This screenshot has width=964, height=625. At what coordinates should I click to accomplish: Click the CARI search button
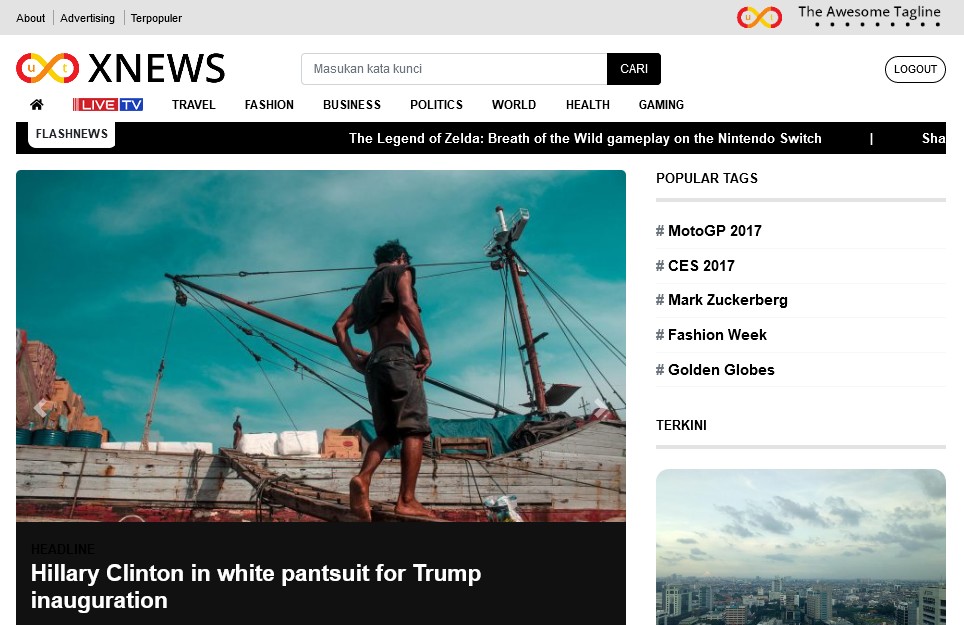click(x=634, y=69)
